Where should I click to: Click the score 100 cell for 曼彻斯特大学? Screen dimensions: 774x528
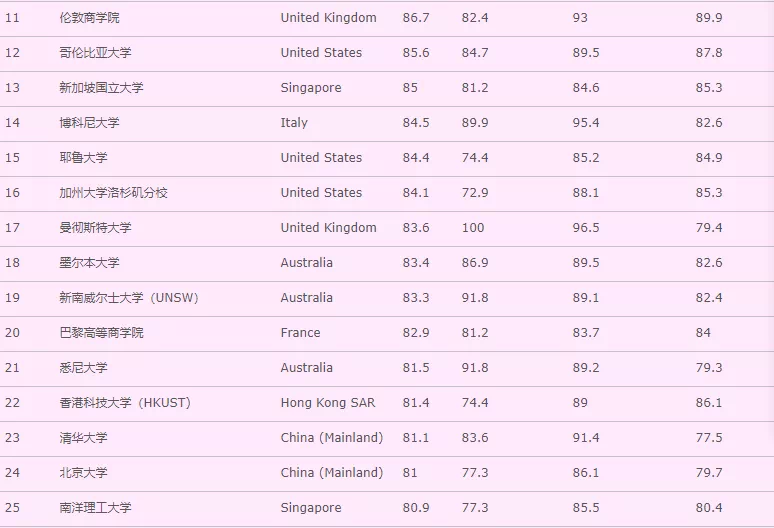click(x=472, y=228)
